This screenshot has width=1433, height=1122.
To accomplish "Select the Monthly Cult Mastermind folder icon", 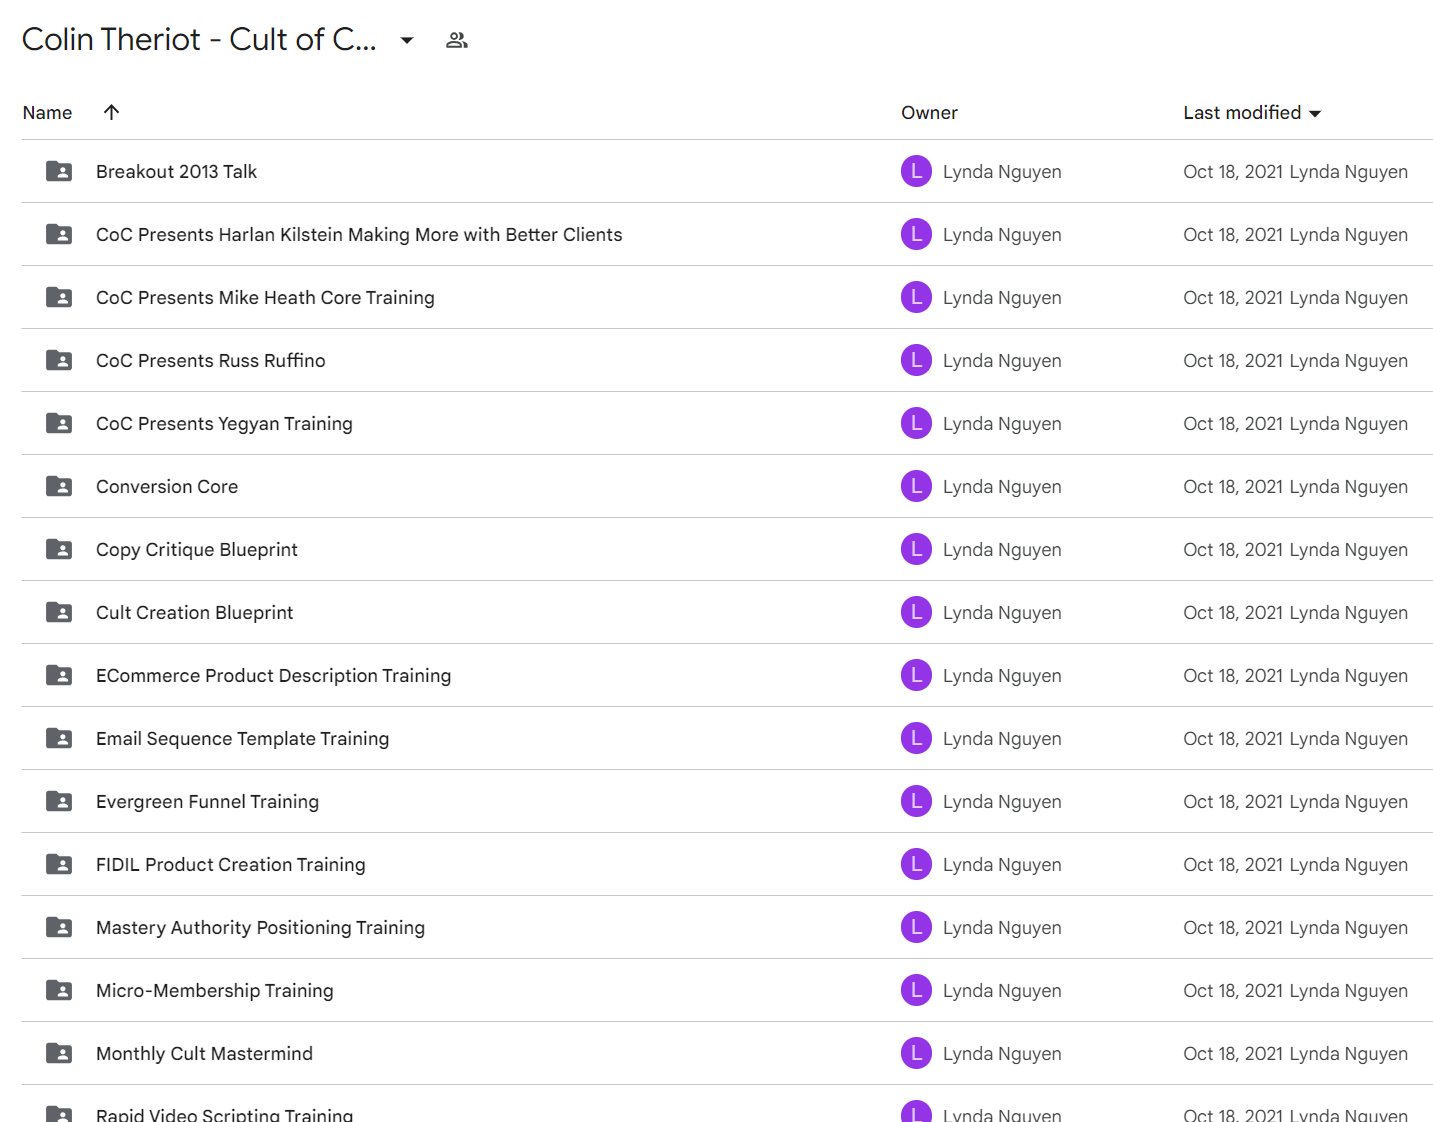I will tap(59, 1053).
